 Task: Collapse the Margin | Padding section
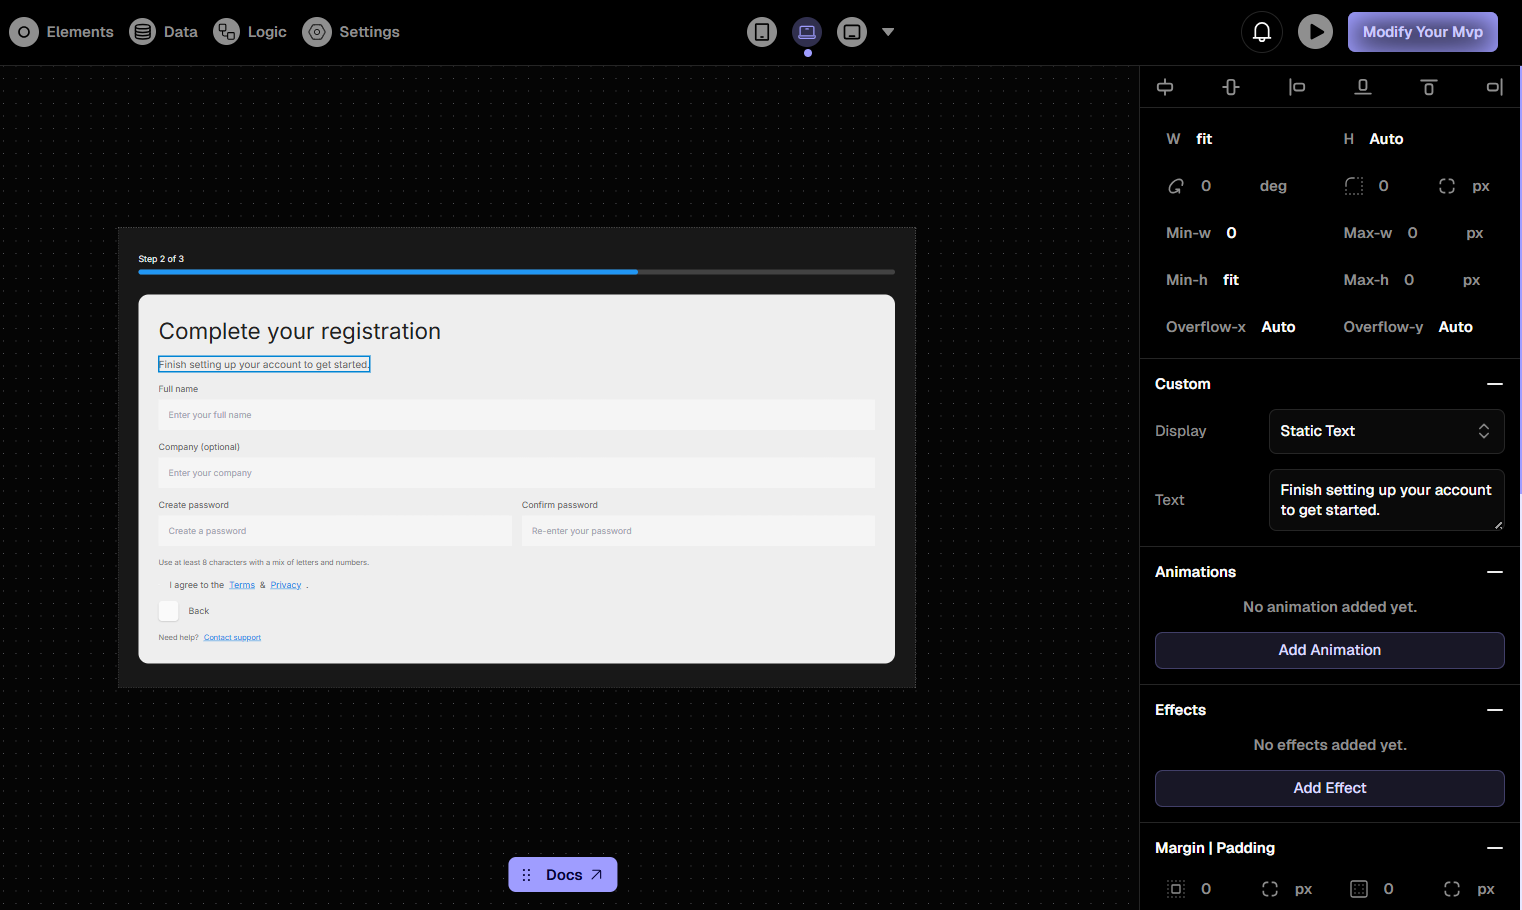[1495, 848]
